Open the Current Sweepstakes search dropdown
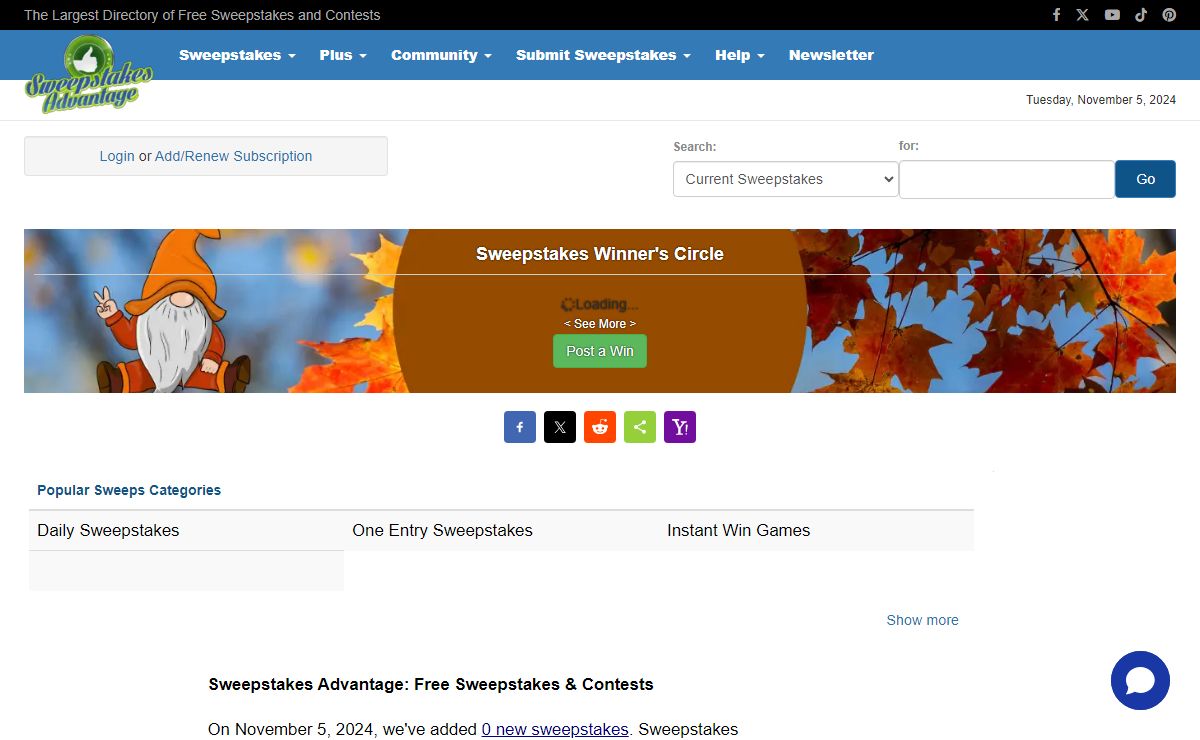The image size is (1200, 740). pos(786,179)
